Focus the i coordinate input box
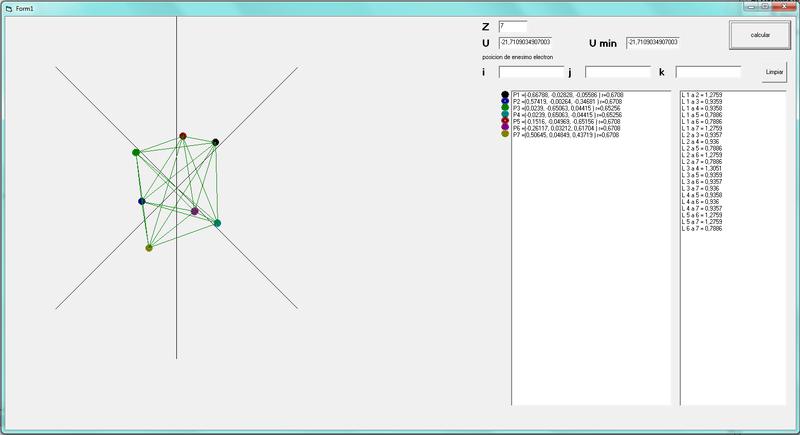The height and width of the screenshot is (435, 800). pos(531,72)
